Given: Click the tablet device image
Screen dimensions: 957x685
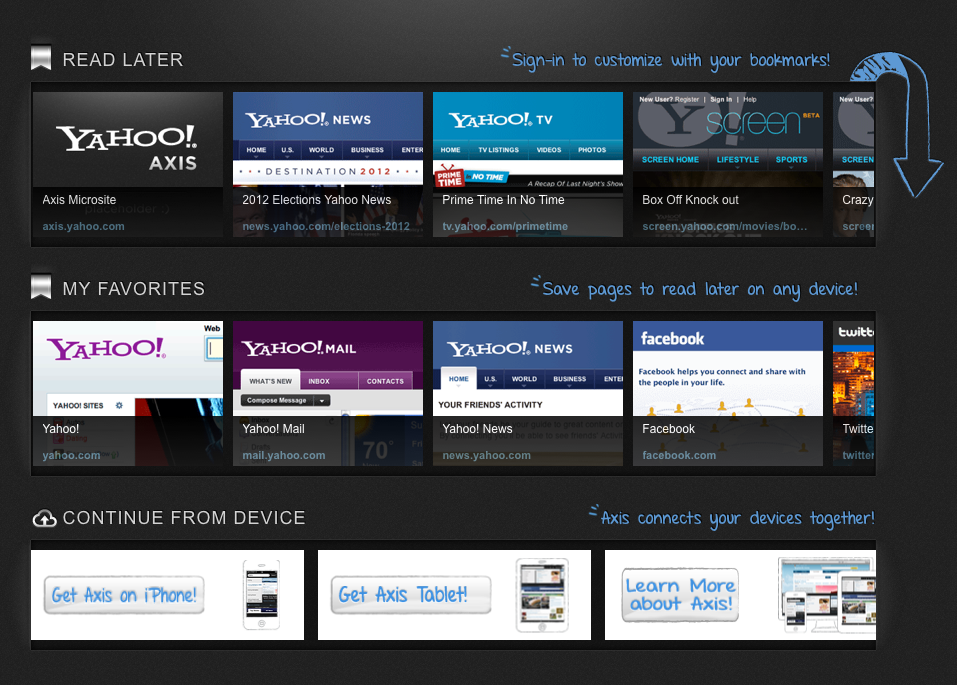Looking at the screenshot, I should click(542, 595).
